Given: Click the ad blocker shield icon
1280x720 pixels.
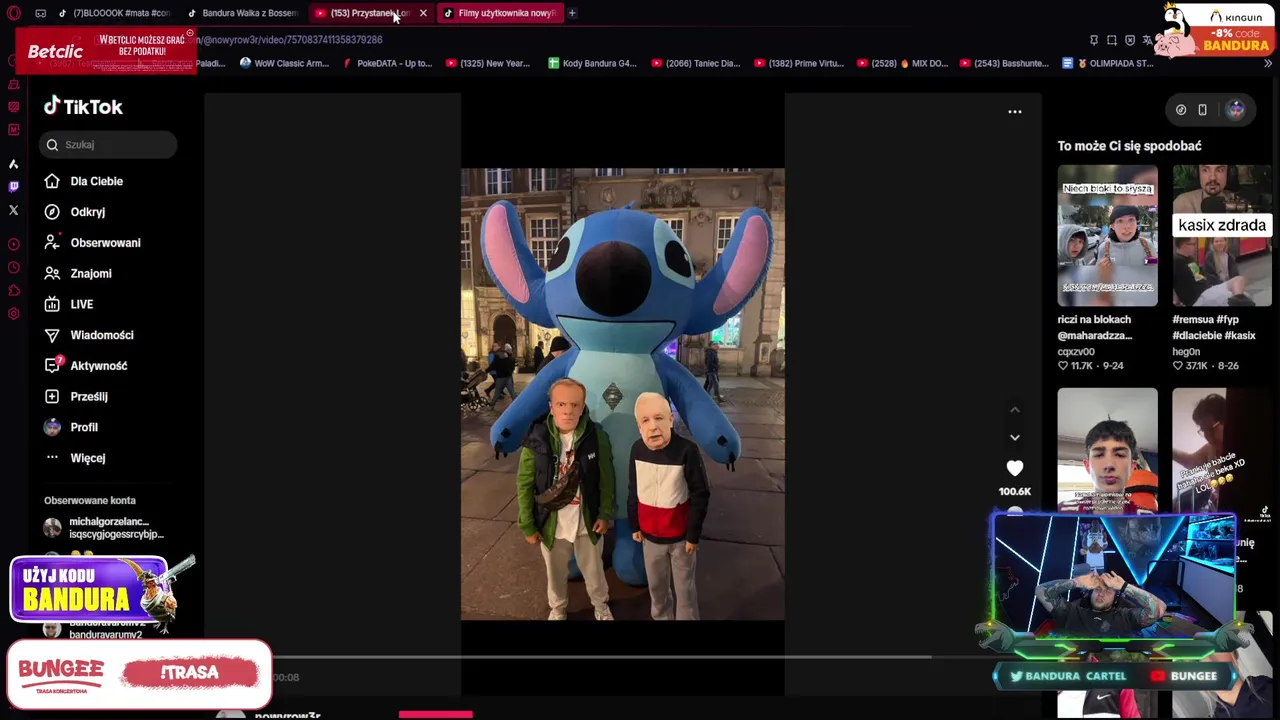Looking at the screenshot, I should (1130, 40).
